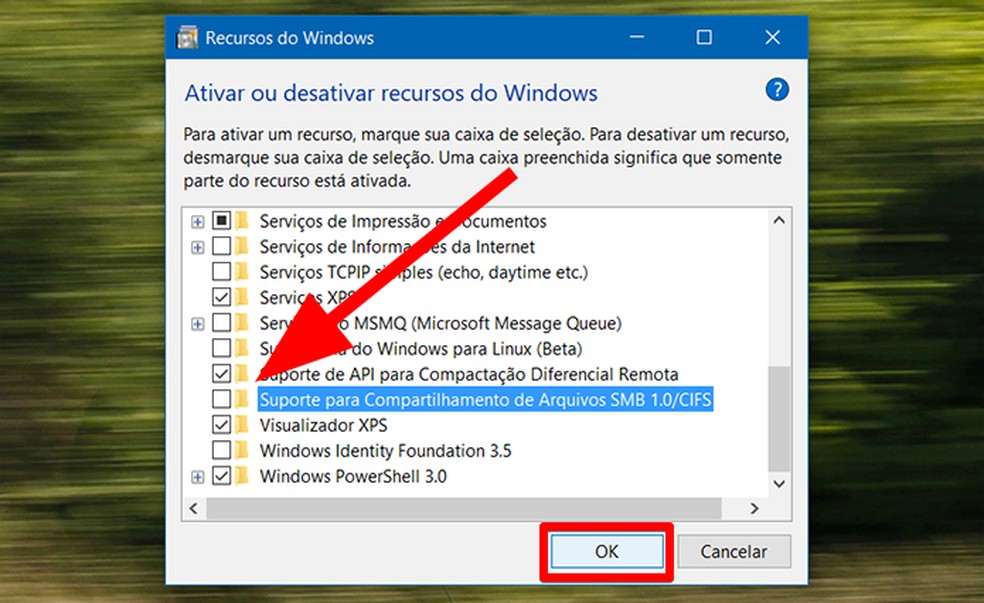Expand the Windows PowerShell 3.0 node
984x603 pixels.
coord(198,477)
